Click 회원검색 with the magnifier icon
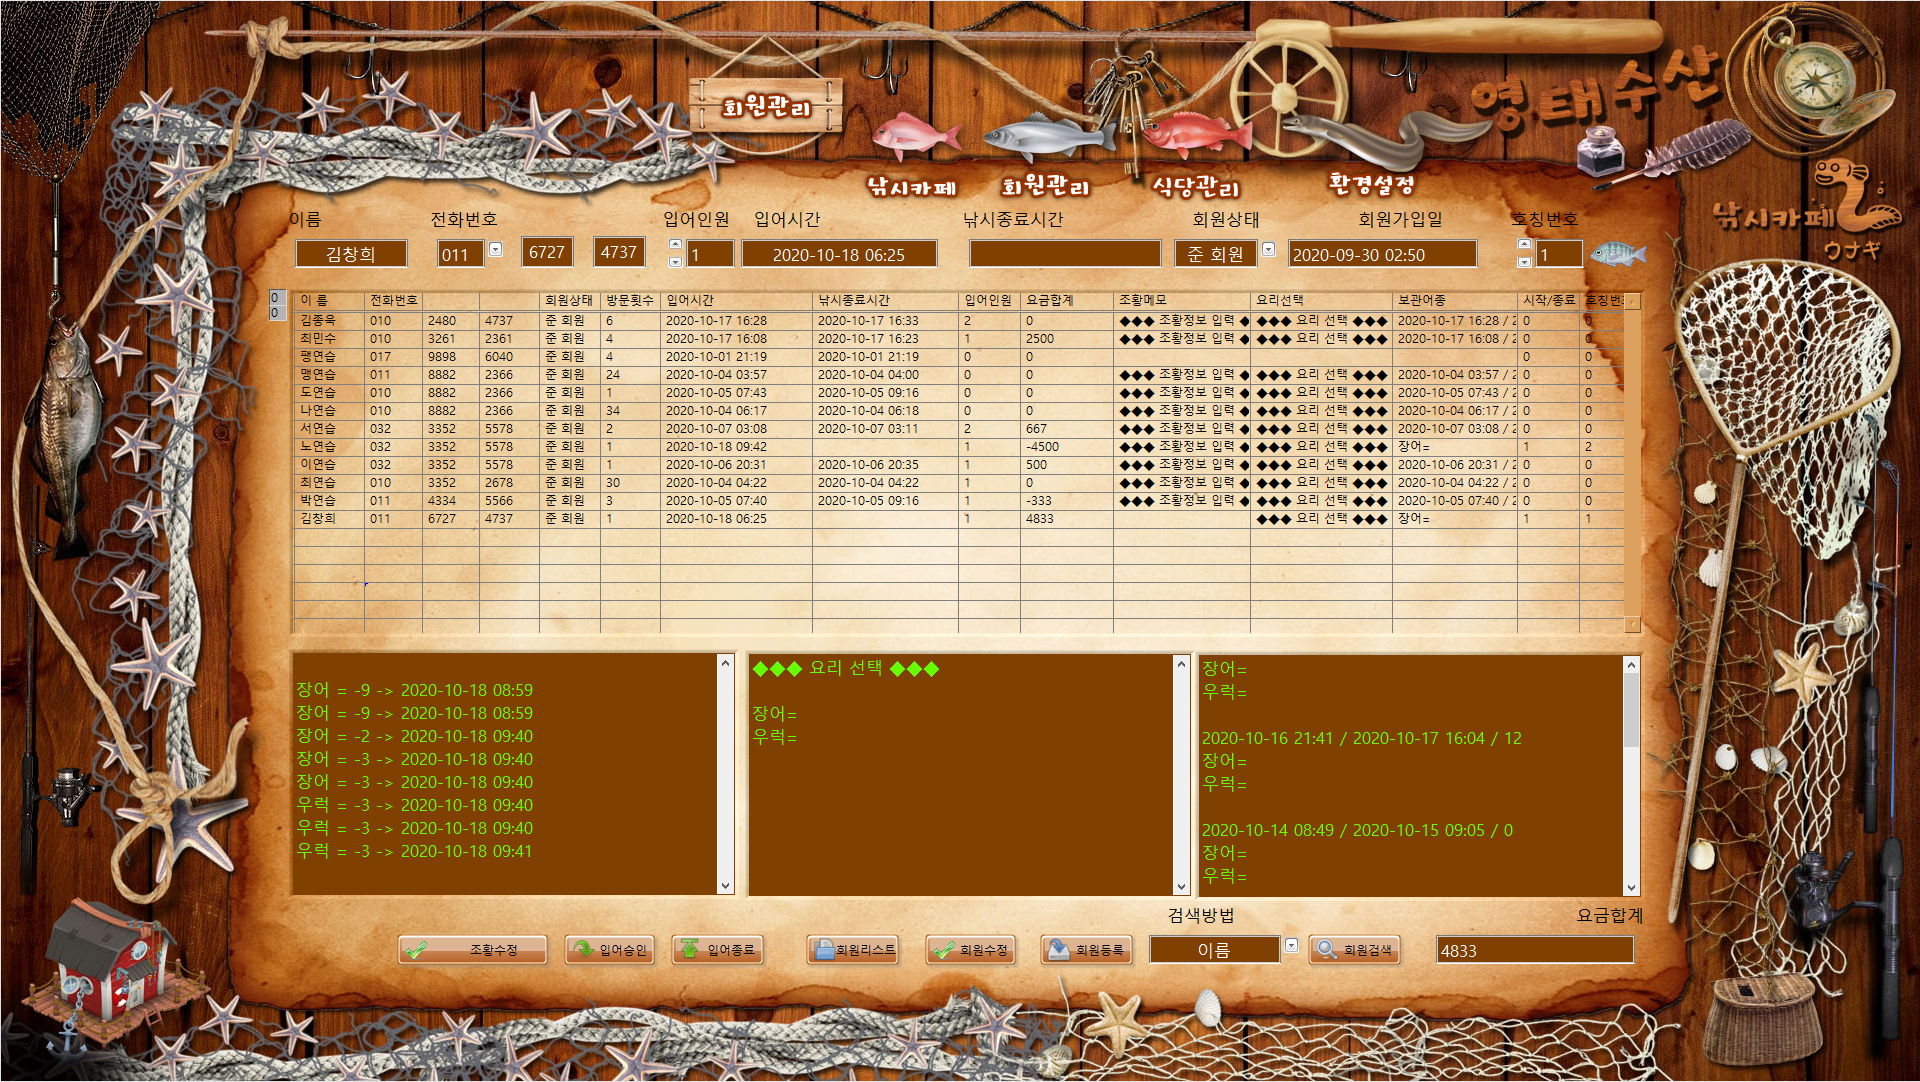Image resolution: width=1920 pixels, height=1082 pixels. click(1354, 950)
